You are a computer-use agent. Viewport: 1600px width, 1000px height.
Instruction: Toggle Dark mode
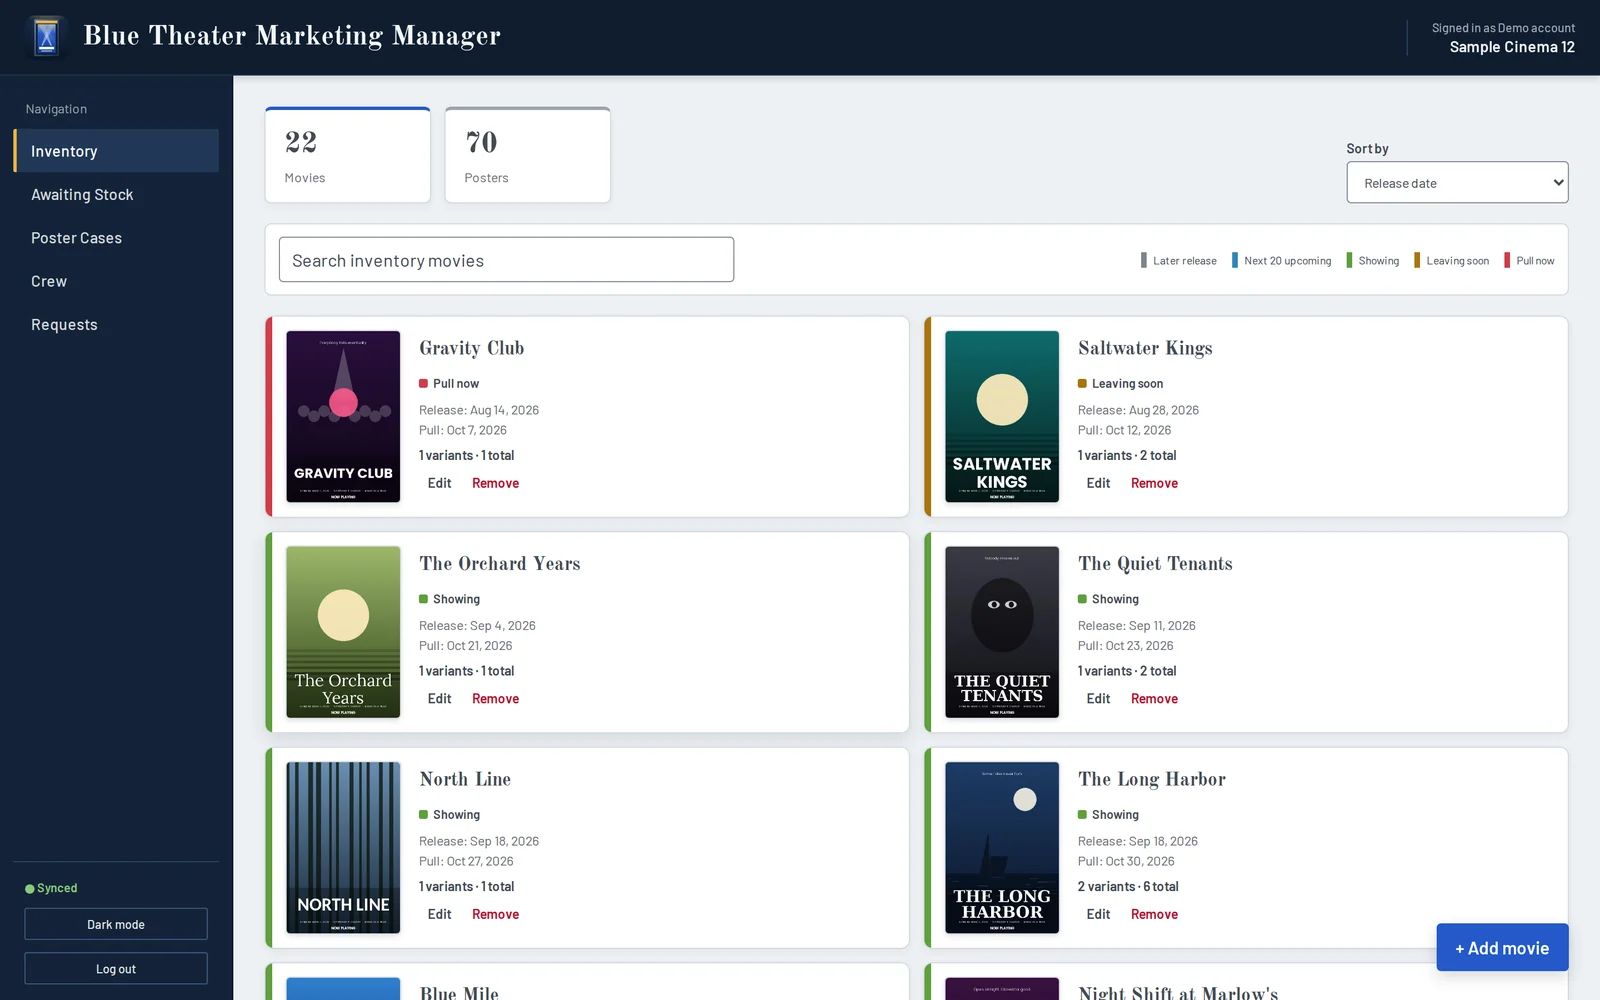pos(116,924)
